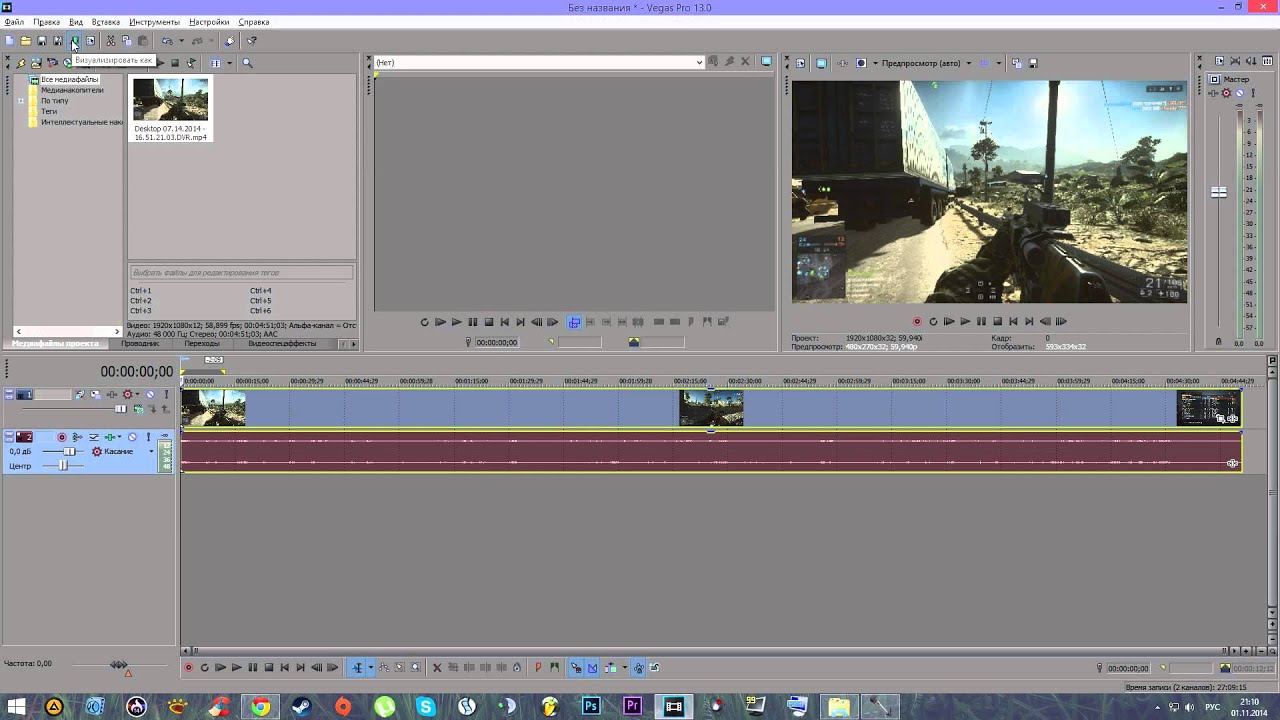
Task: Cut selection with the scissors icon
Action: (x=111, y=41)
